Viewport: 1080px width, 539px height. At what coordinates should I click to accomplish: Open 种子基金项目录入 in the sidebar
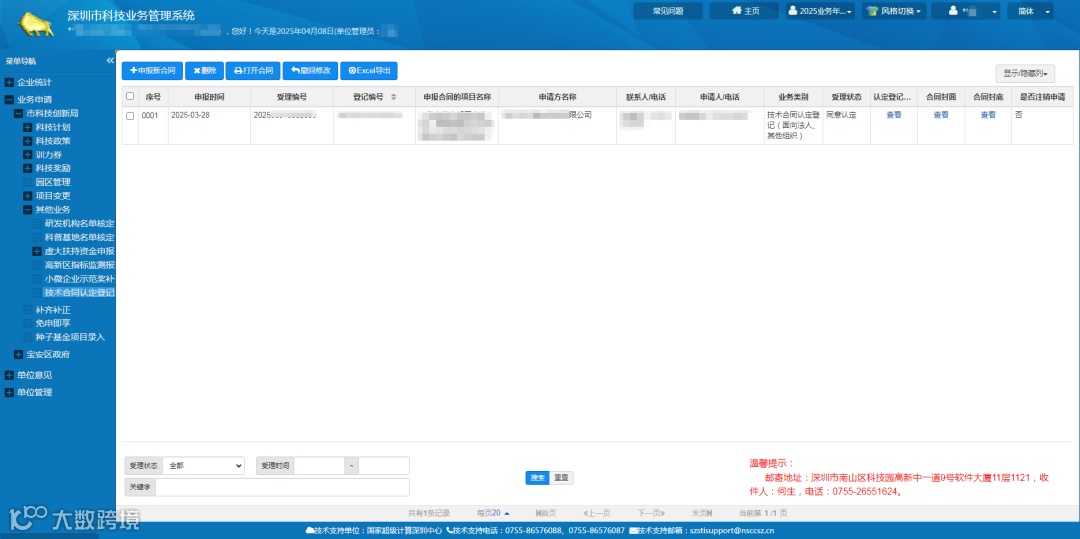(70, 337)
